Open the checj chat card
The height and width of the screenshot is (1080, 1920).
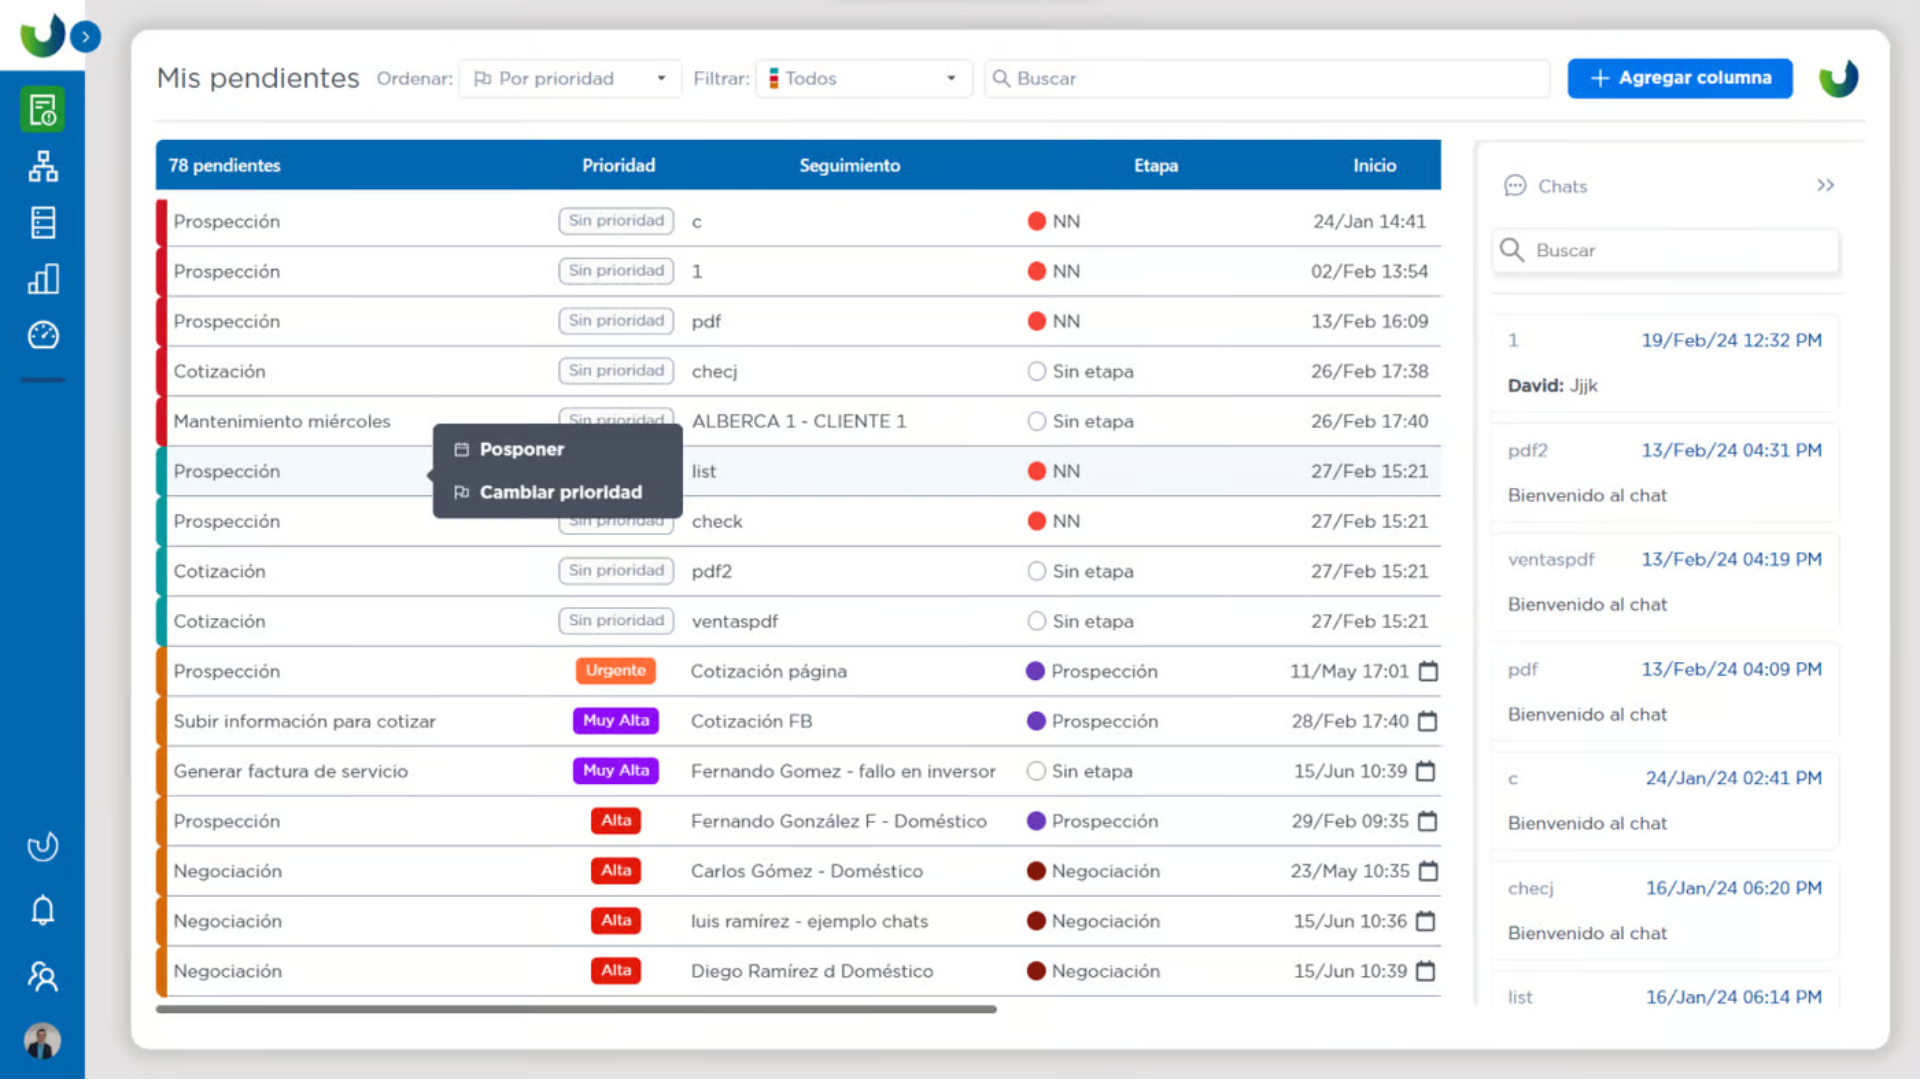coord(1665,910)
